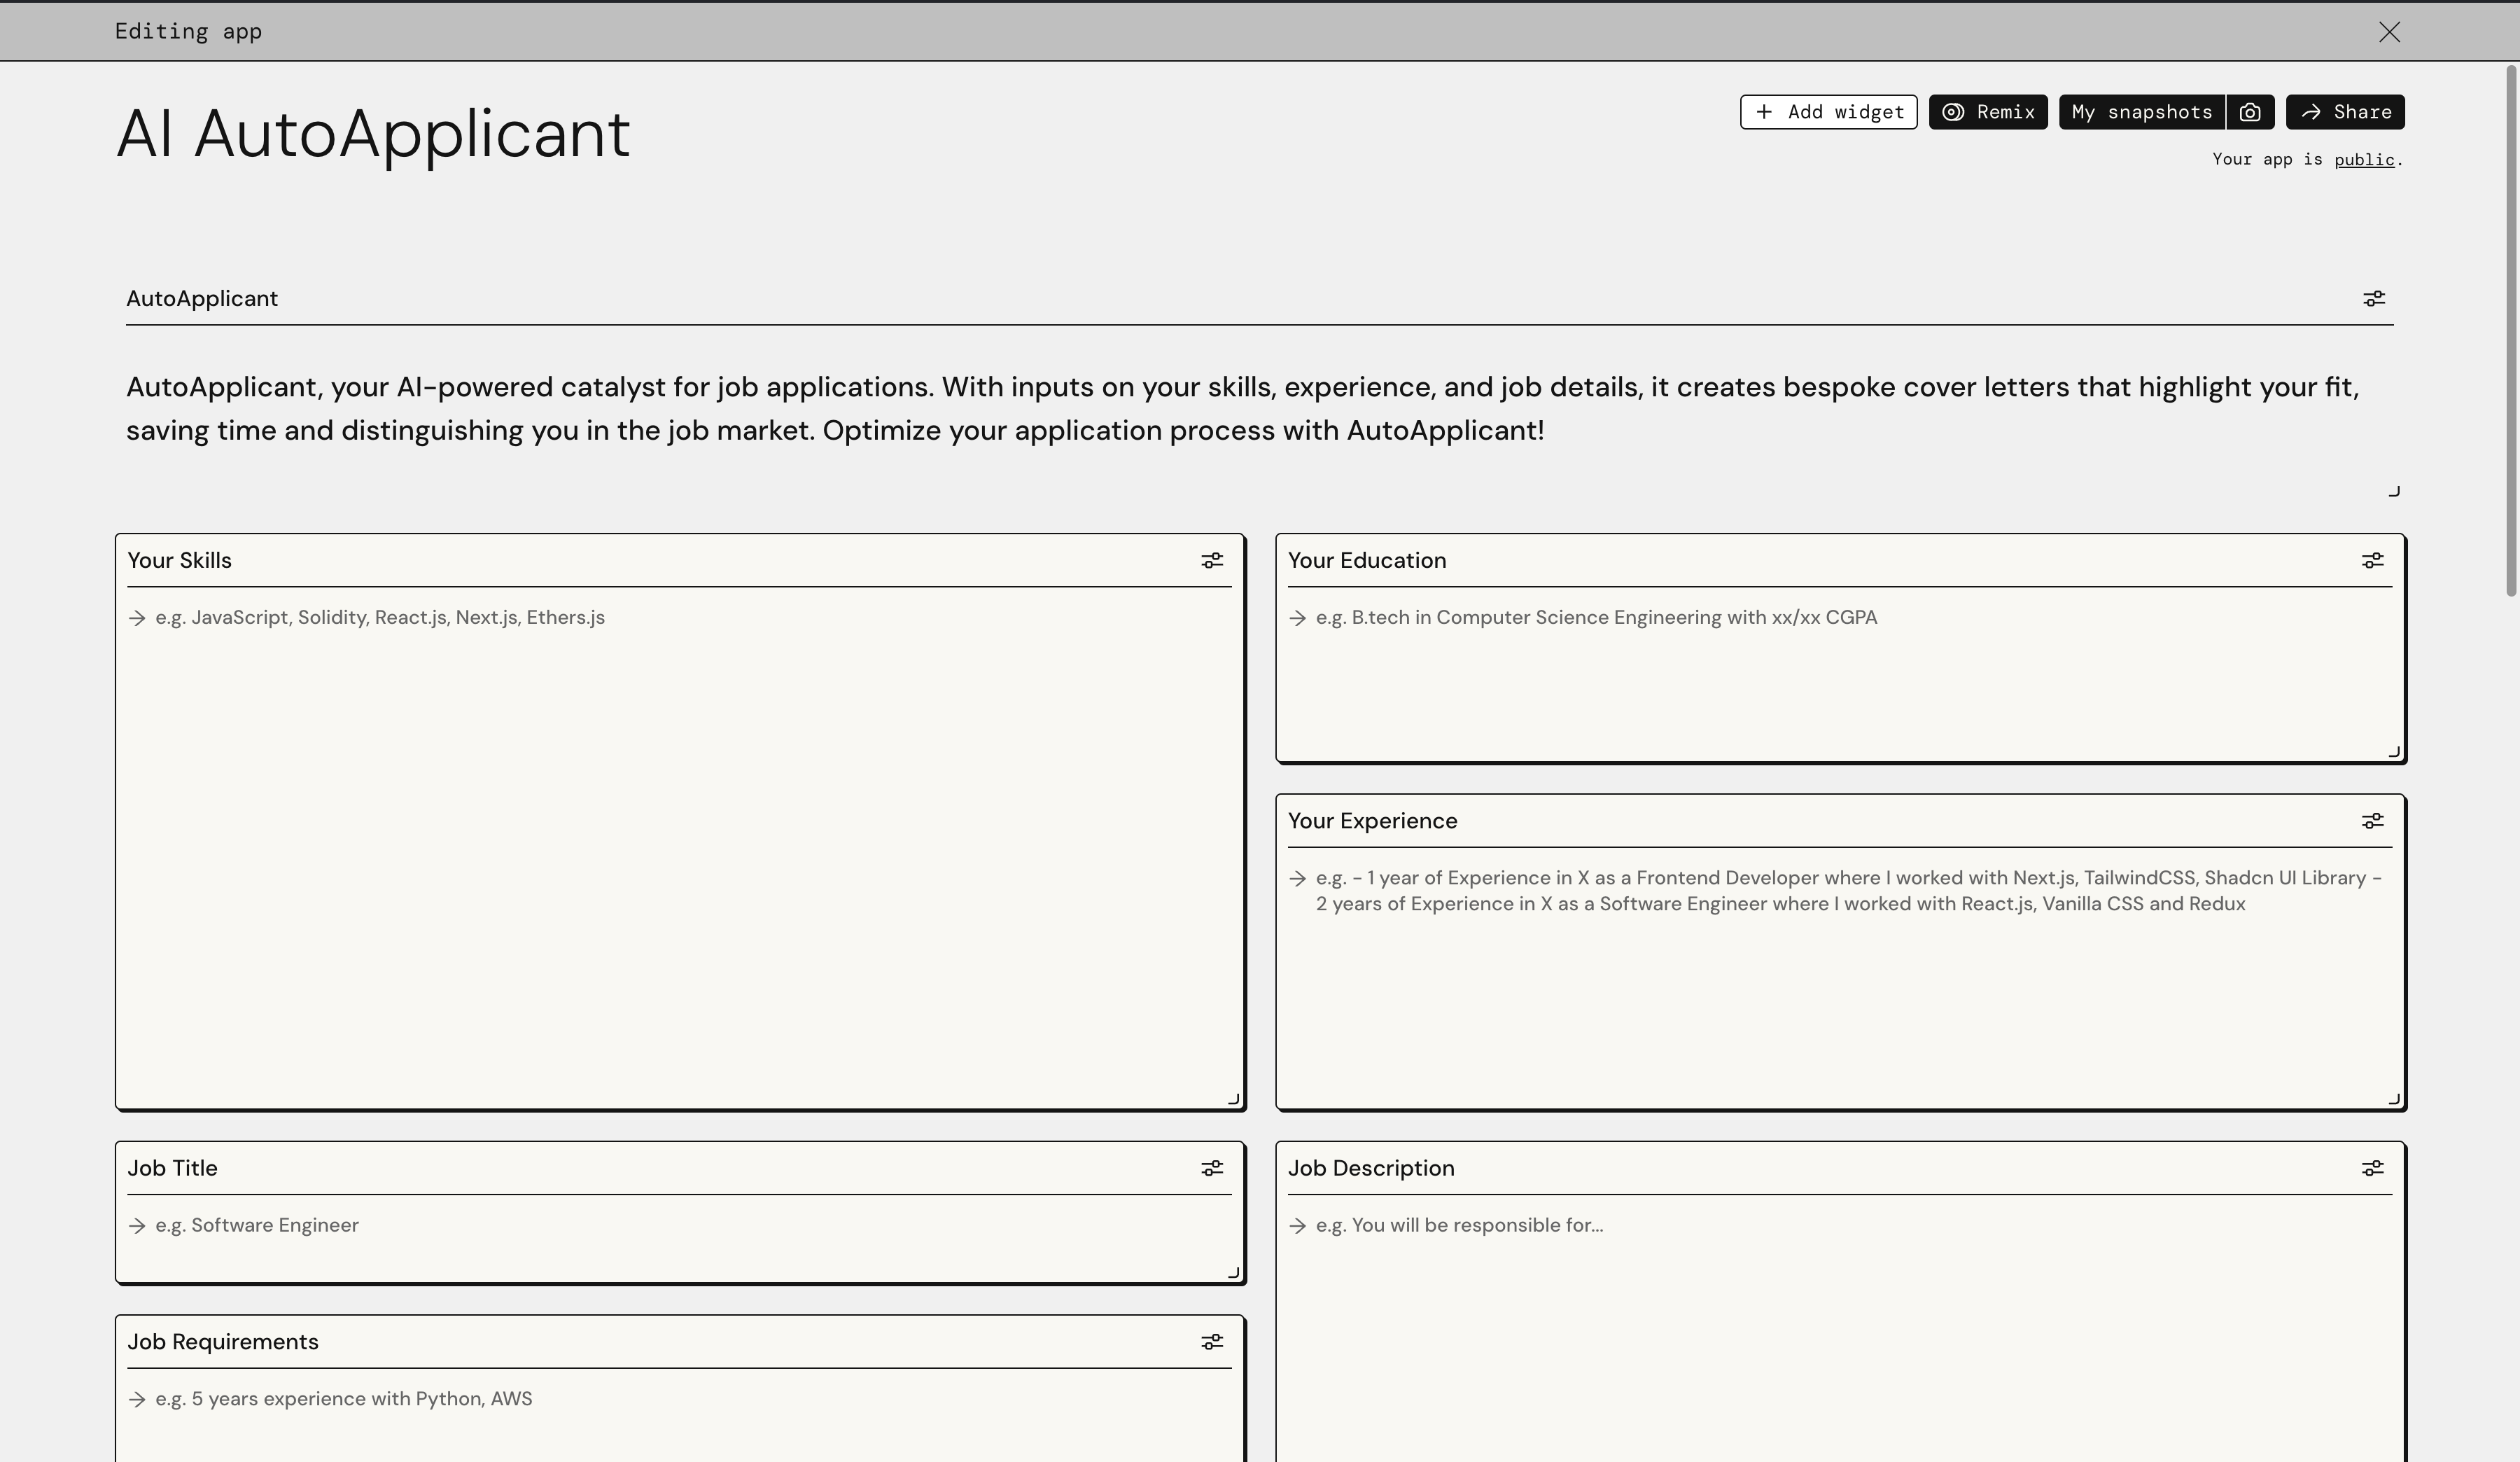
Task: Open Your Skills widget settings icon
Action: tap(1212, 561)
